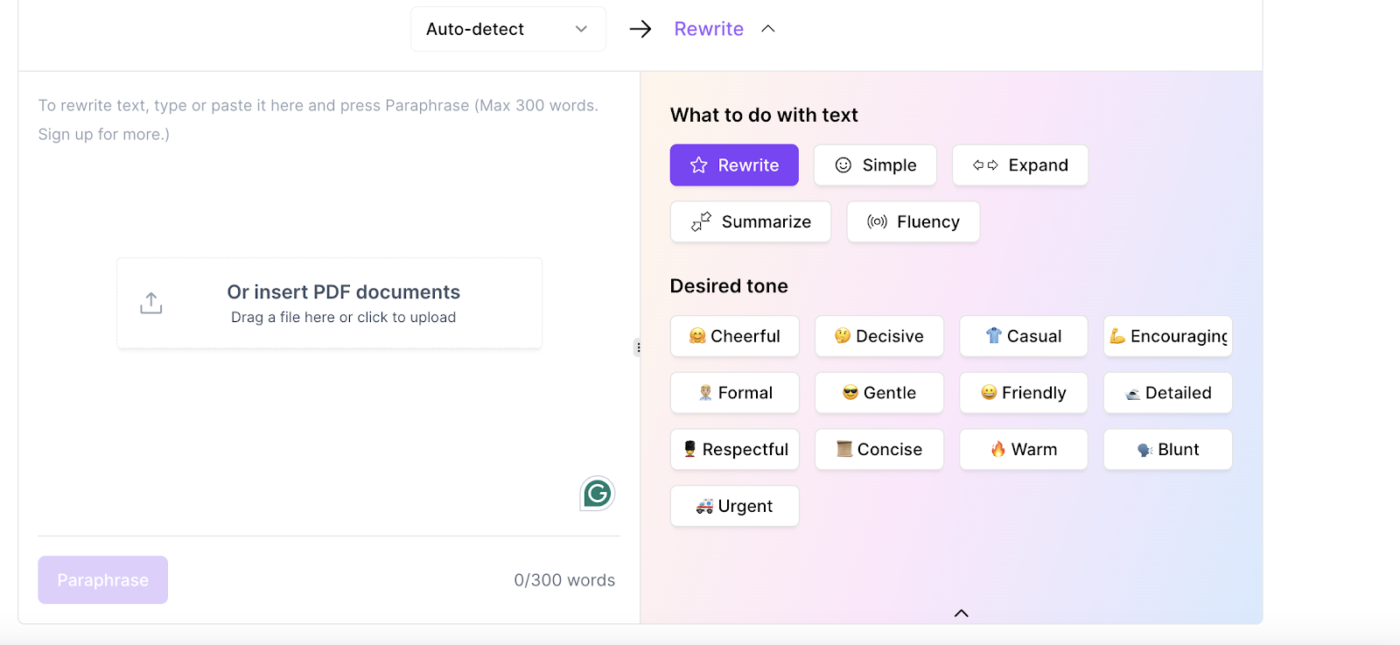Click the upload icon beside insert PDF
Viewport: 1400px width, 645px height.
[x=151, y=303]
